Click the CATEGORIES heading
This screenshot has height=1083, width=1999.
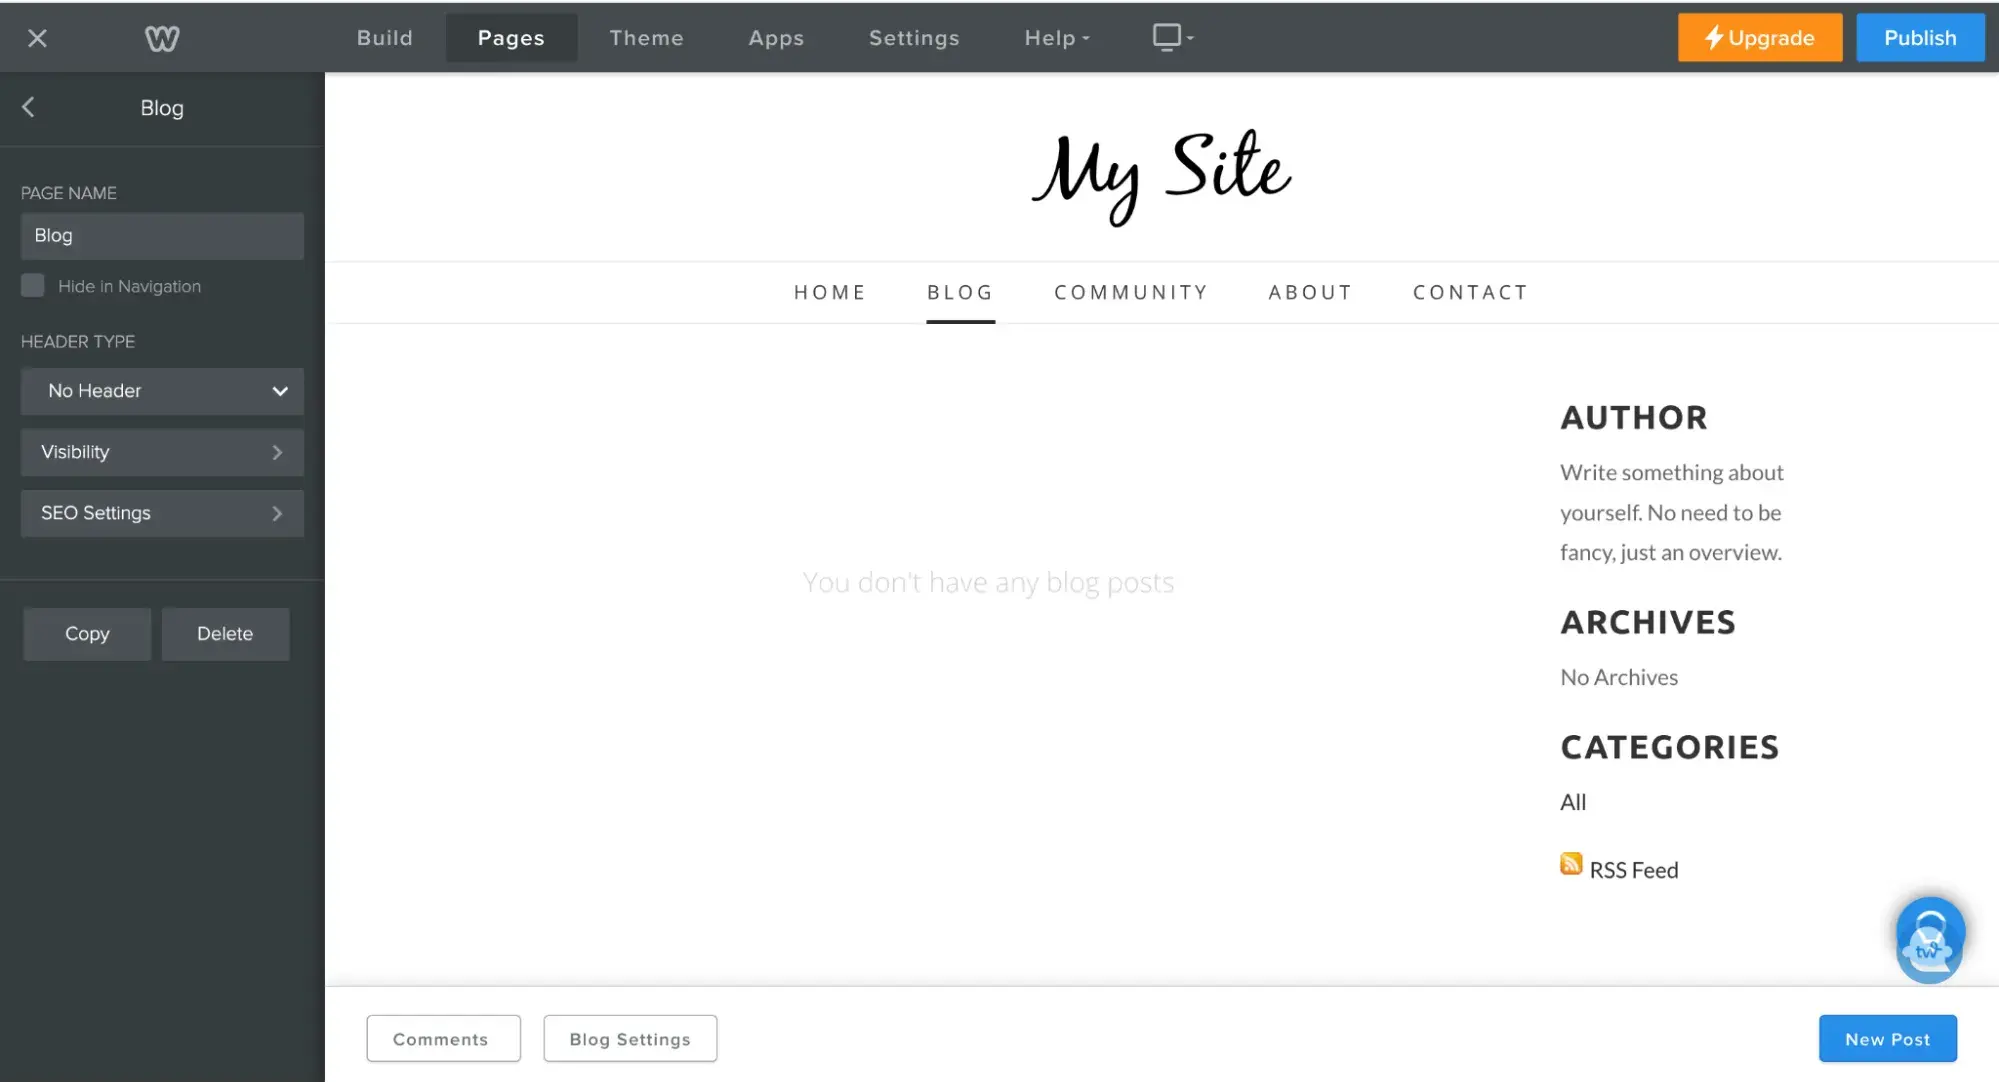click(x=1670, y=748)
